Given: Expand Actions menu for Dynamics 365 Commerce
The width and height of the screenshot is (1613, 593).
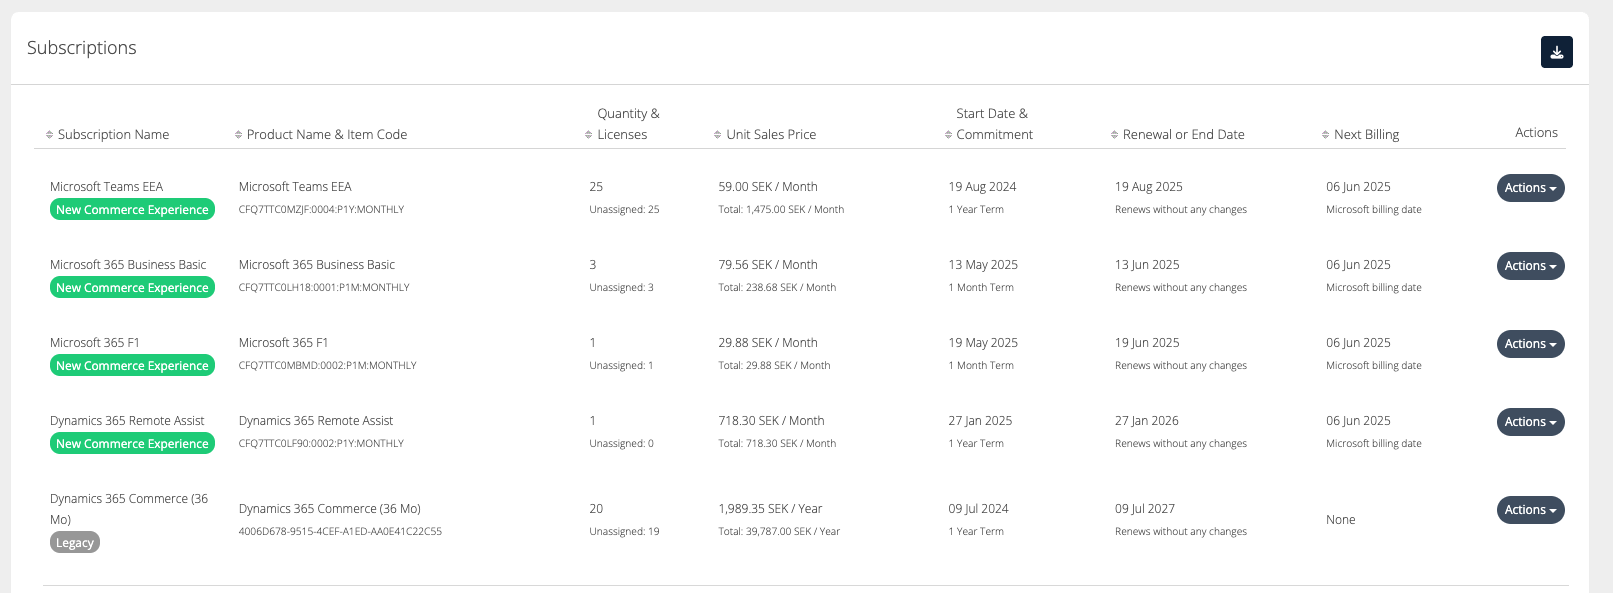Looking at the screenshot, I should (x=1530, y=510).
